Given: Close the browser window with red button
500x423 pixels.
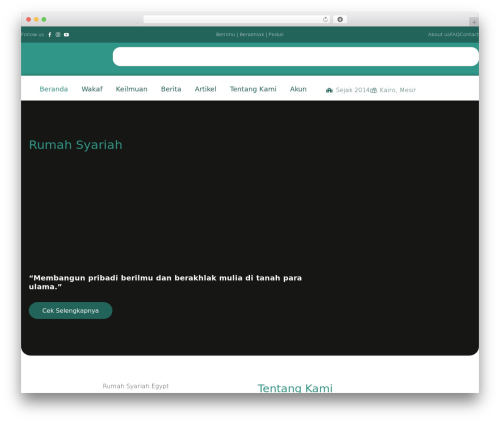Looking at the screenshot, I should coord(29,20).
